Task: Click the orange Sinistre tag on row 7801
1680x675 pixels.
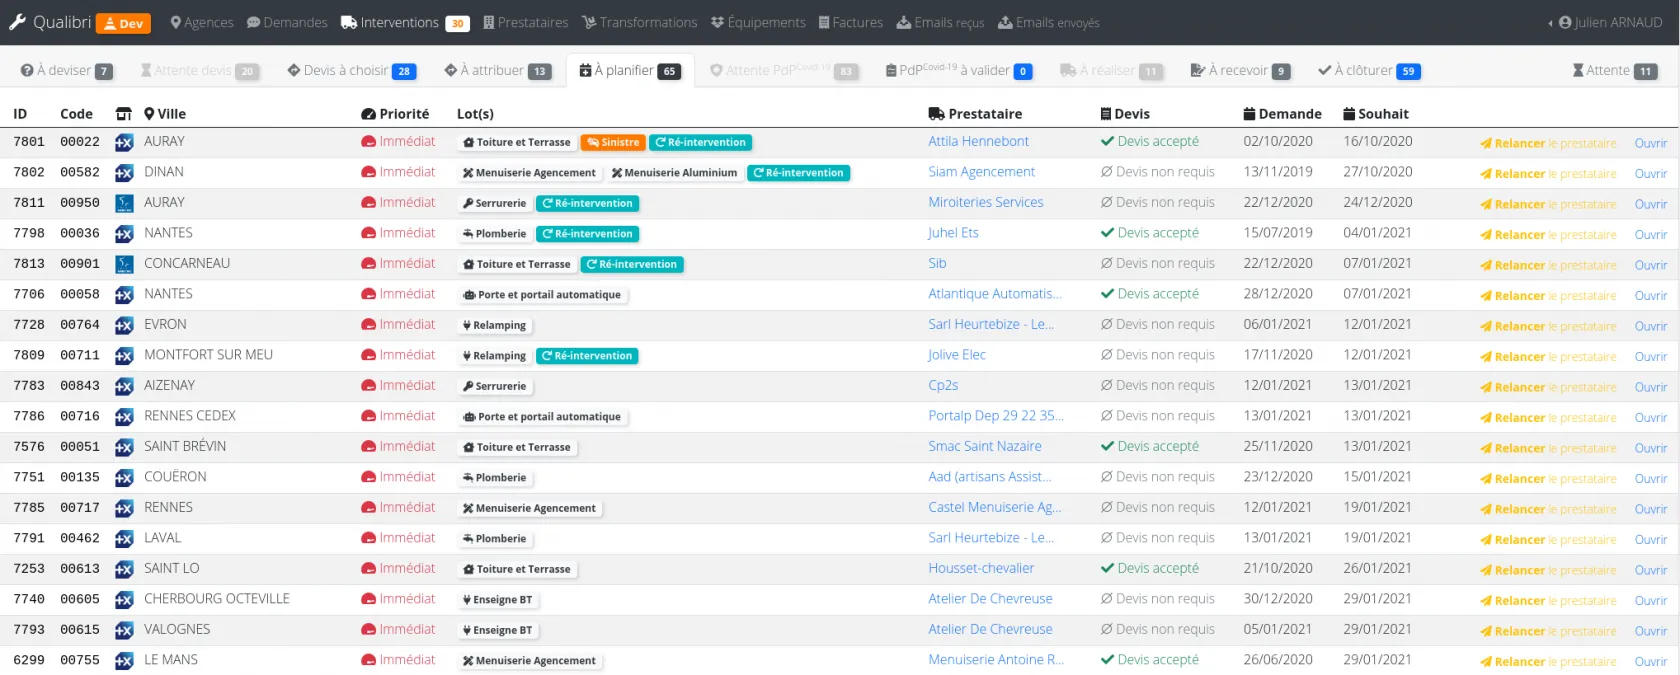Action: coord(612,143)
